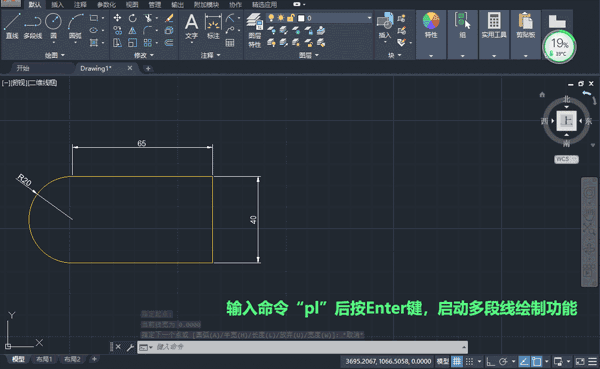600x369 pixels.
Task: Toggle layer on/off lightbulb icon
Action: click(x=271, y=18)
